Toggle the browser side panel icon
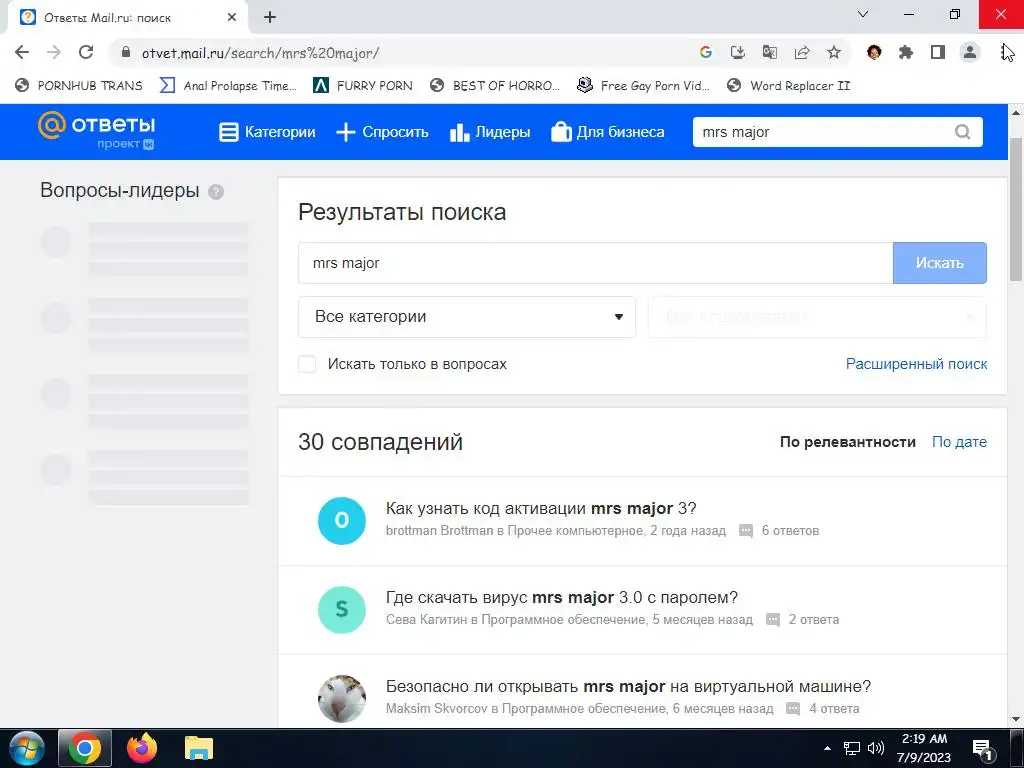Screen dimensions: 1024x768 pyautogui.click(x=938, y=52)
